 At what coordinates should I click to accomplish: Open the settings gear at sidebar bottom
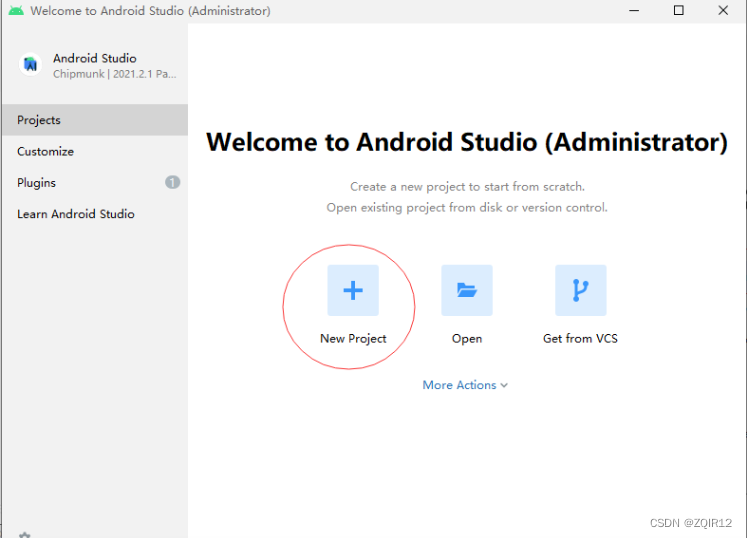[25, 535]
